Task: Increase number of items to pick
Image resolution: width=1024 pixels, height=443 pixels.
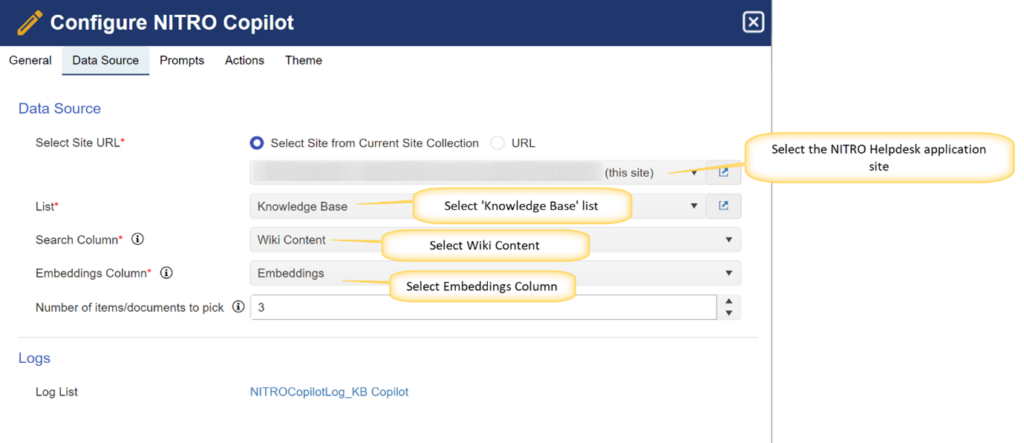Action: (729, 301)
